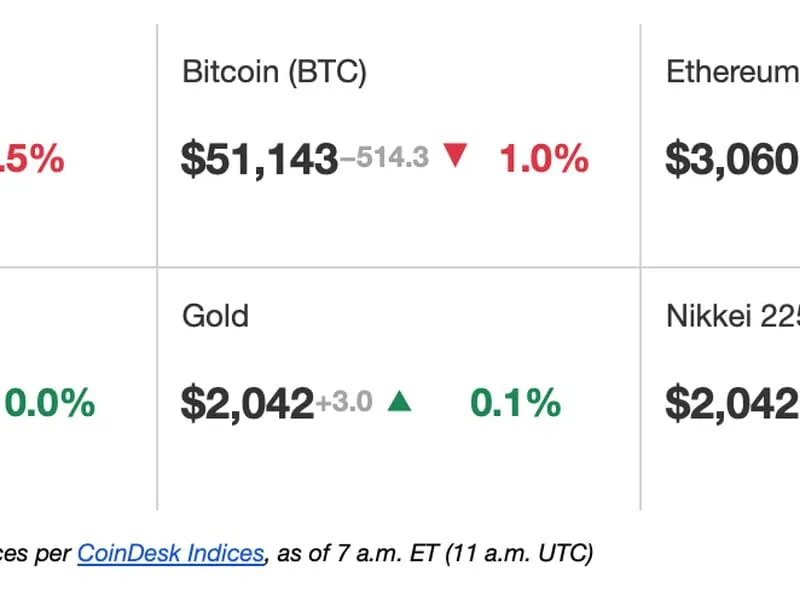Screen dimensions: 800x600
Task: Open the CoinDesk Indices link
Action: pyautogui.click(x=170, y=551)
